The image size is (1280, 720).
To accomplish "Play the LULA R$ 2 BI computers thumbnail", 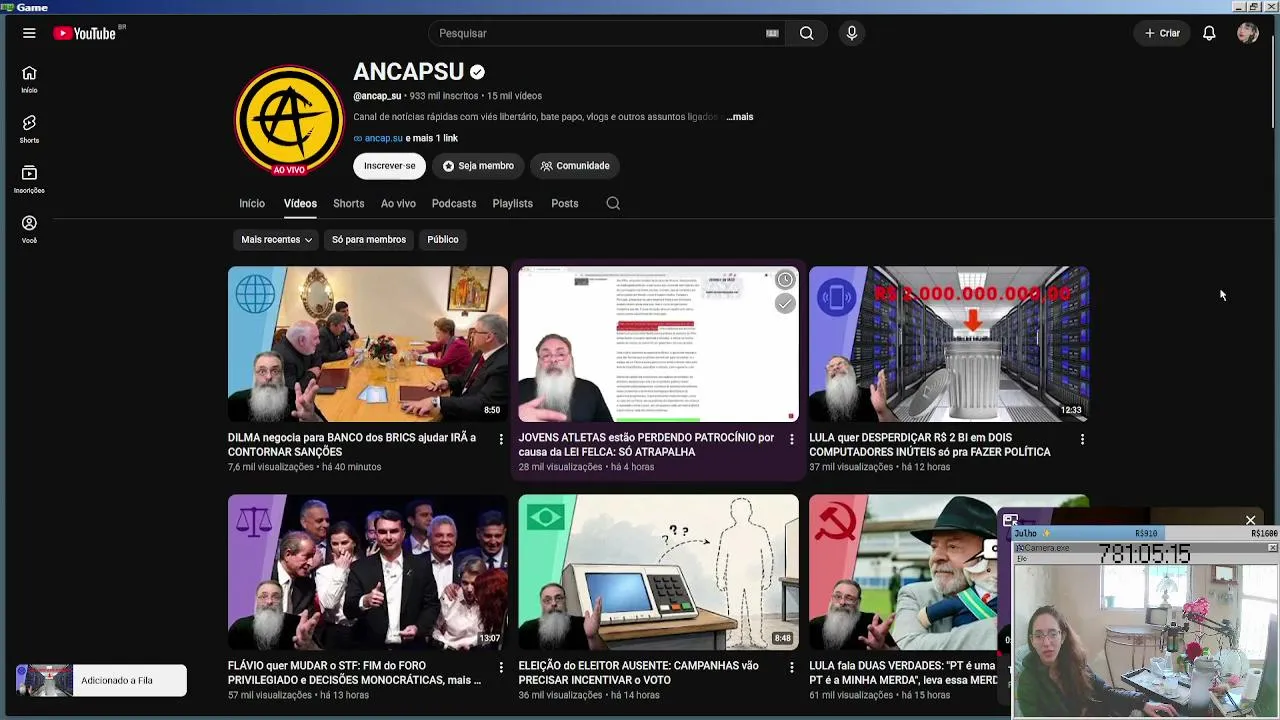I will 949,344.
